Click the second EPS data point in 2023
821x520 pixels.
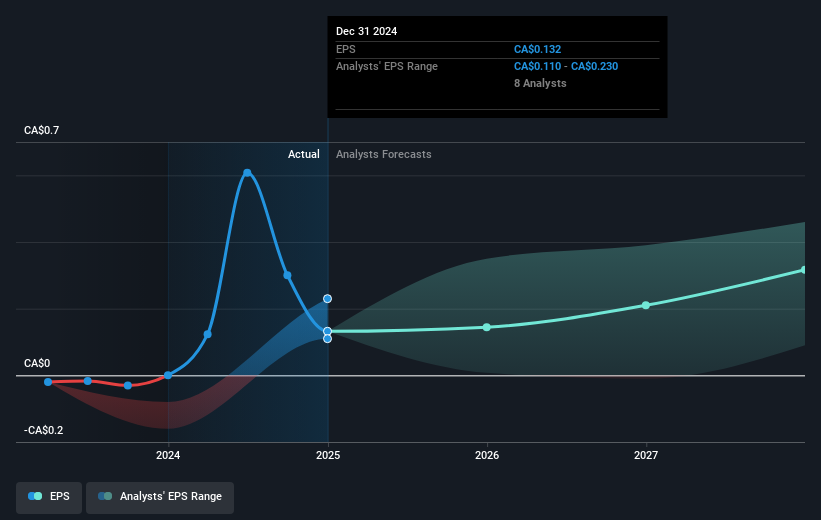tap(88, 381)
